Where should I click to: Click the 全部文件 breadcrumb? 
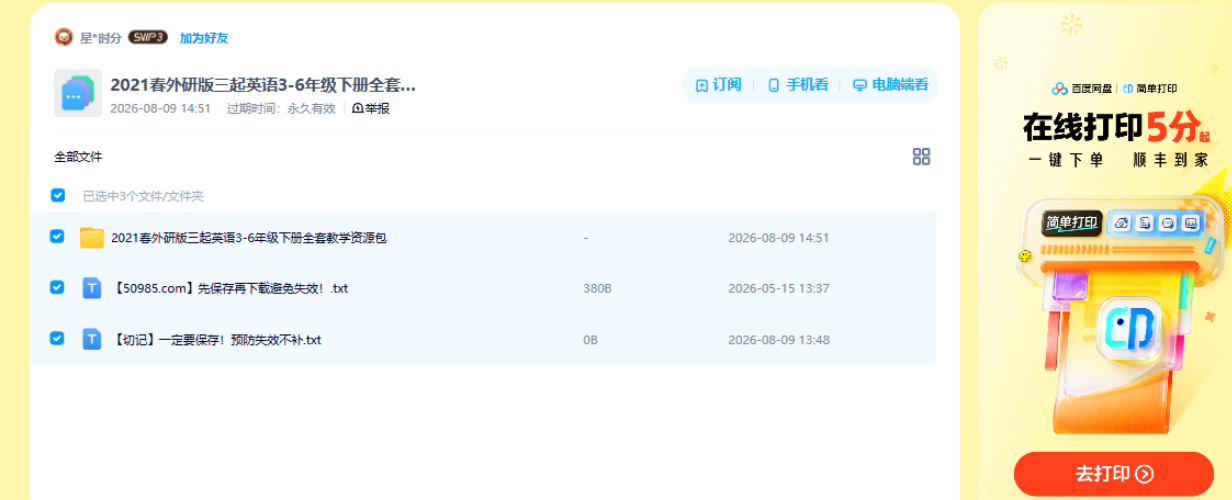[78, 157]
